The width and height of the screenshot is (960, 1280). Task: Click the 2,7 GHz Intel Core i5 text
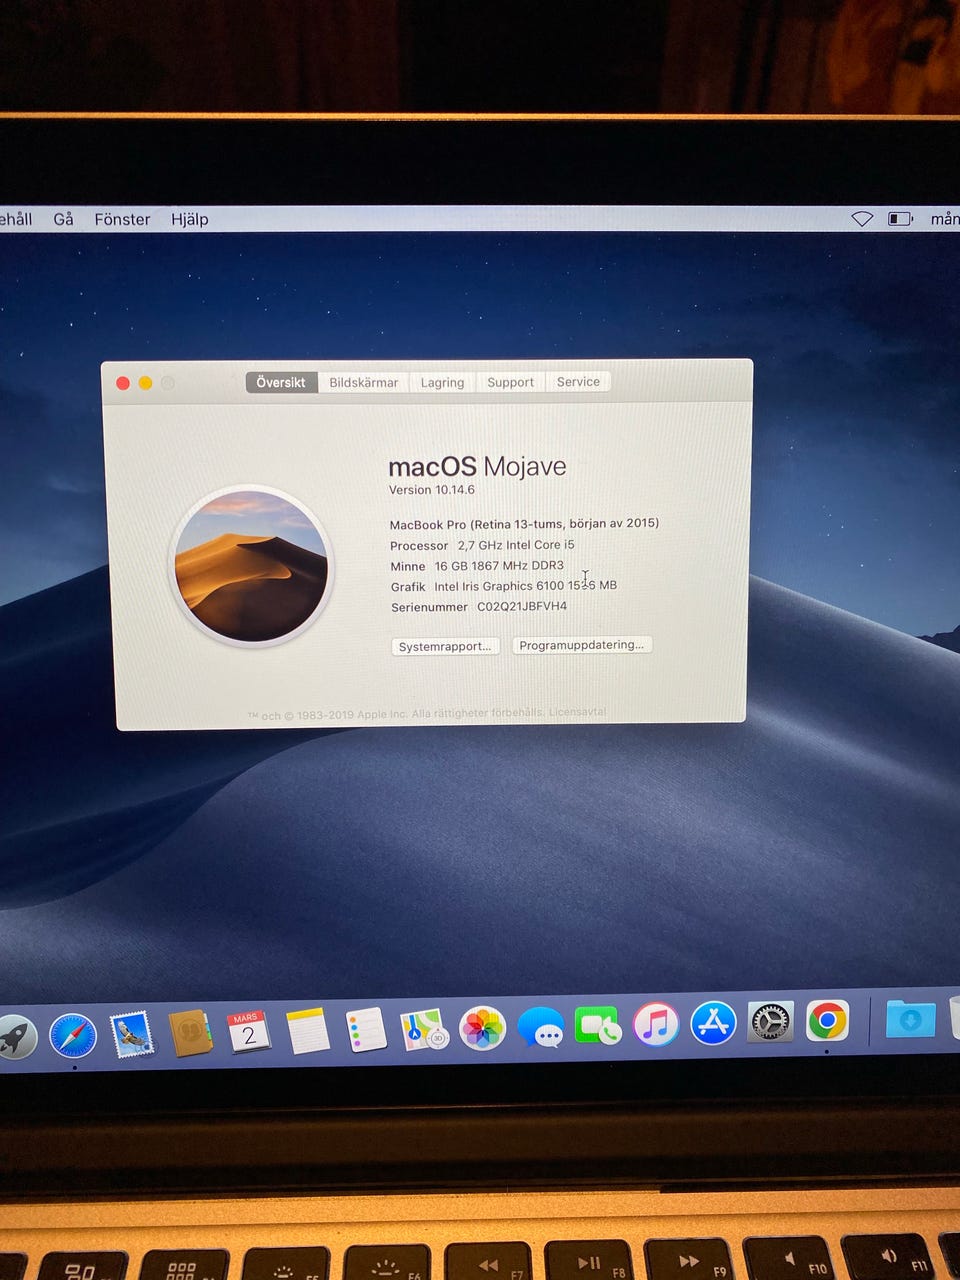[x=516, y=545]
